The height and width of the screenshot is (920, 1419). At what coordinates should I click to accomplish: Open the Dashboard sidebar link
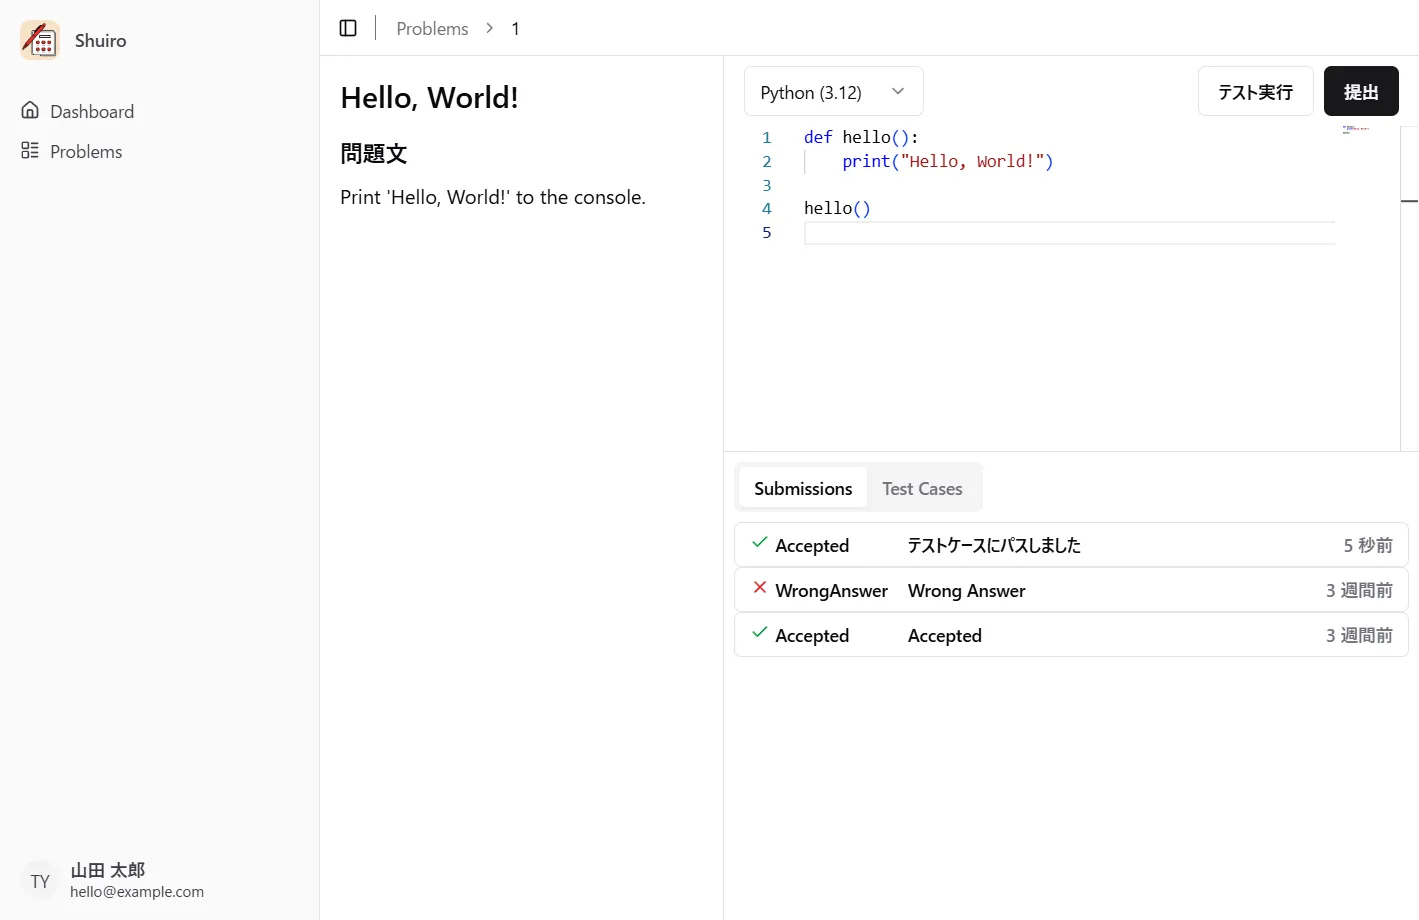(92, 112)
